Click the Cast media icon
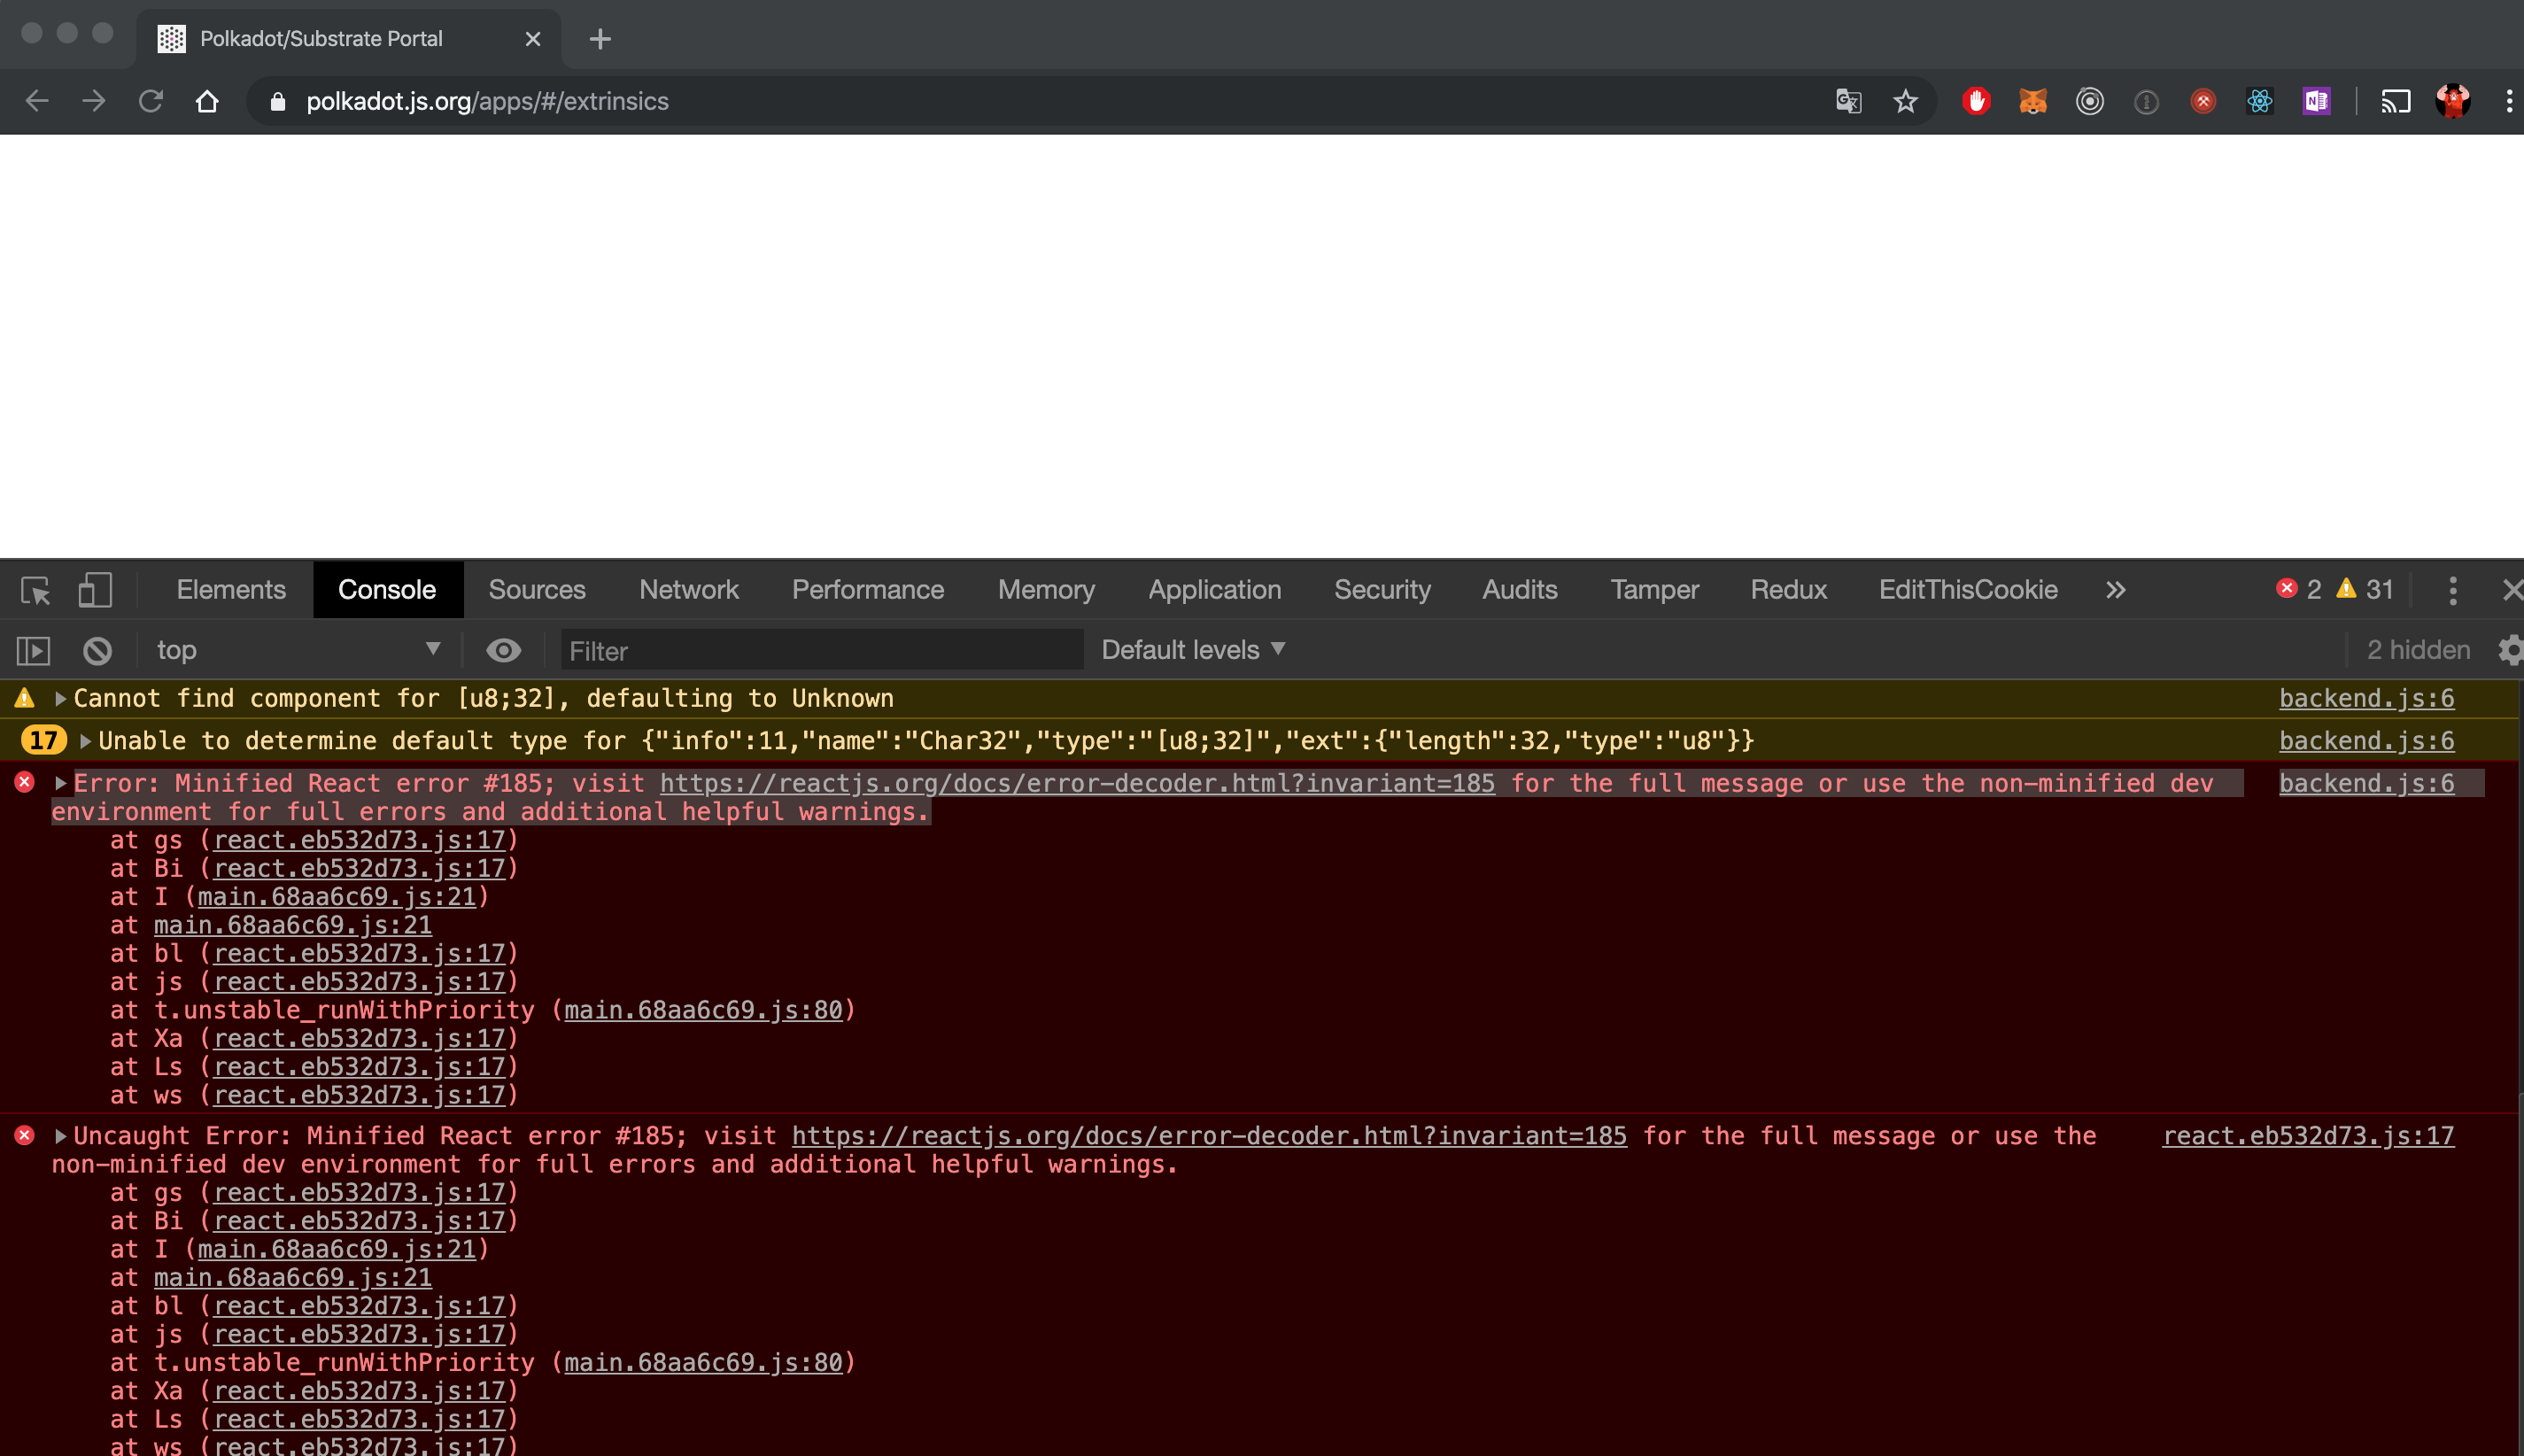This screenshot has height=1456, width=2524. pos(2396,101)
